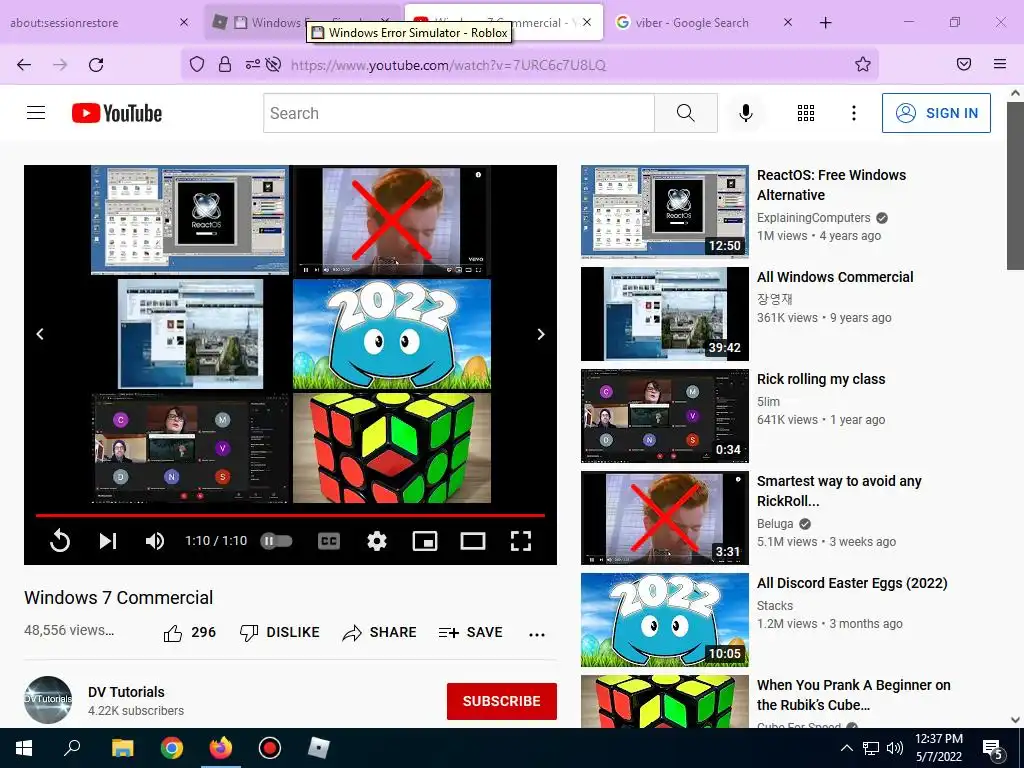Image resolution: width=1024 pixels, height=768 pixels.
Task: Open the tracking protection shield icon
Action: point(197,64)
